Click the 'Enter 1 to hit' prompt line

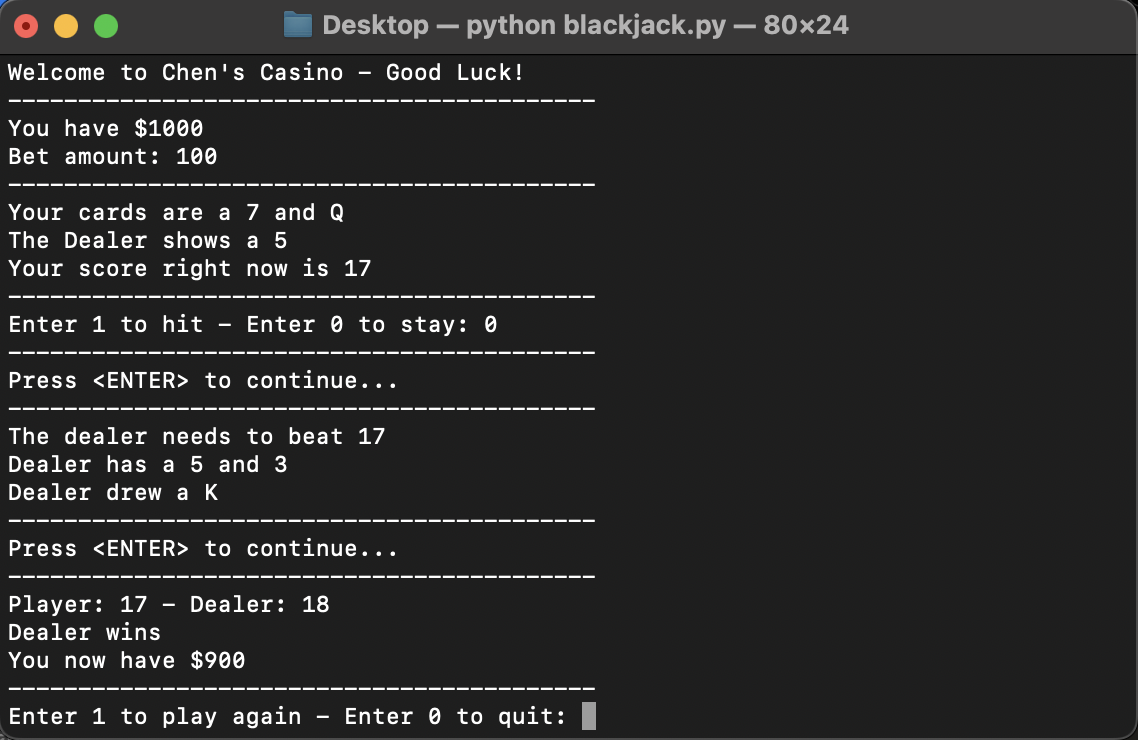click(252, 325)
